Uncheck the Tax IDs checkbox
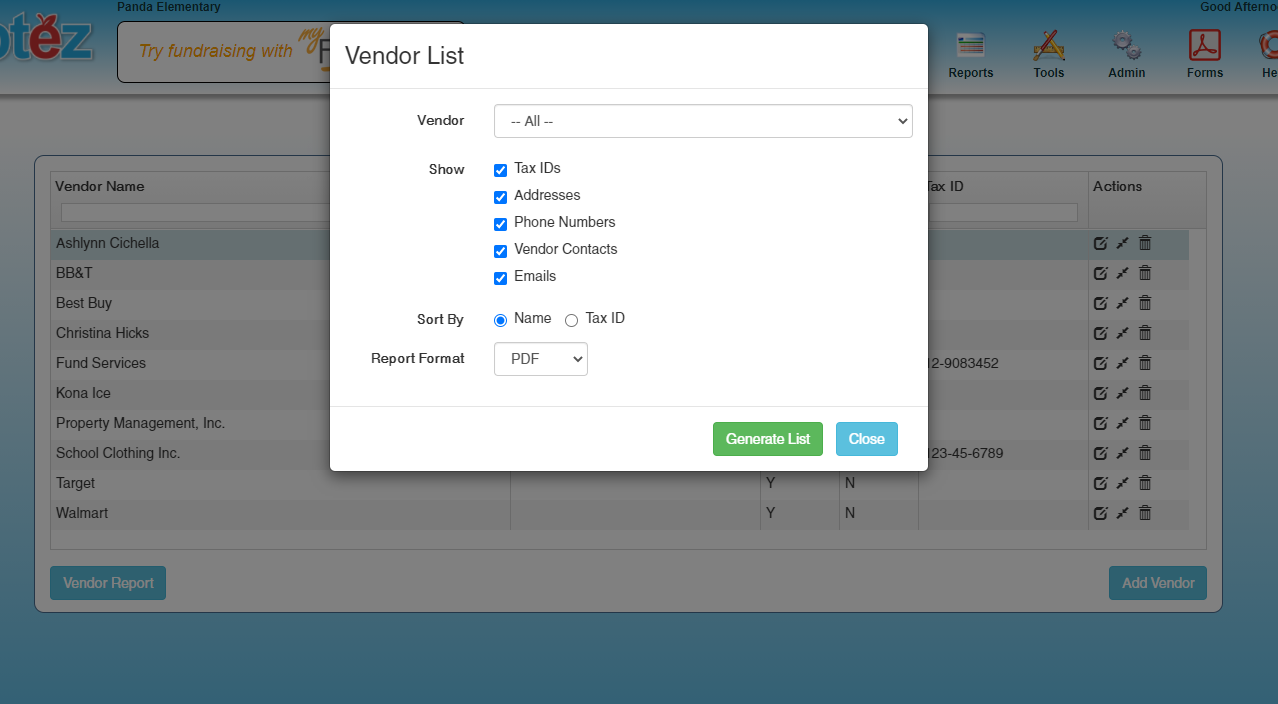1278x704 pixels. click(501, 170)
